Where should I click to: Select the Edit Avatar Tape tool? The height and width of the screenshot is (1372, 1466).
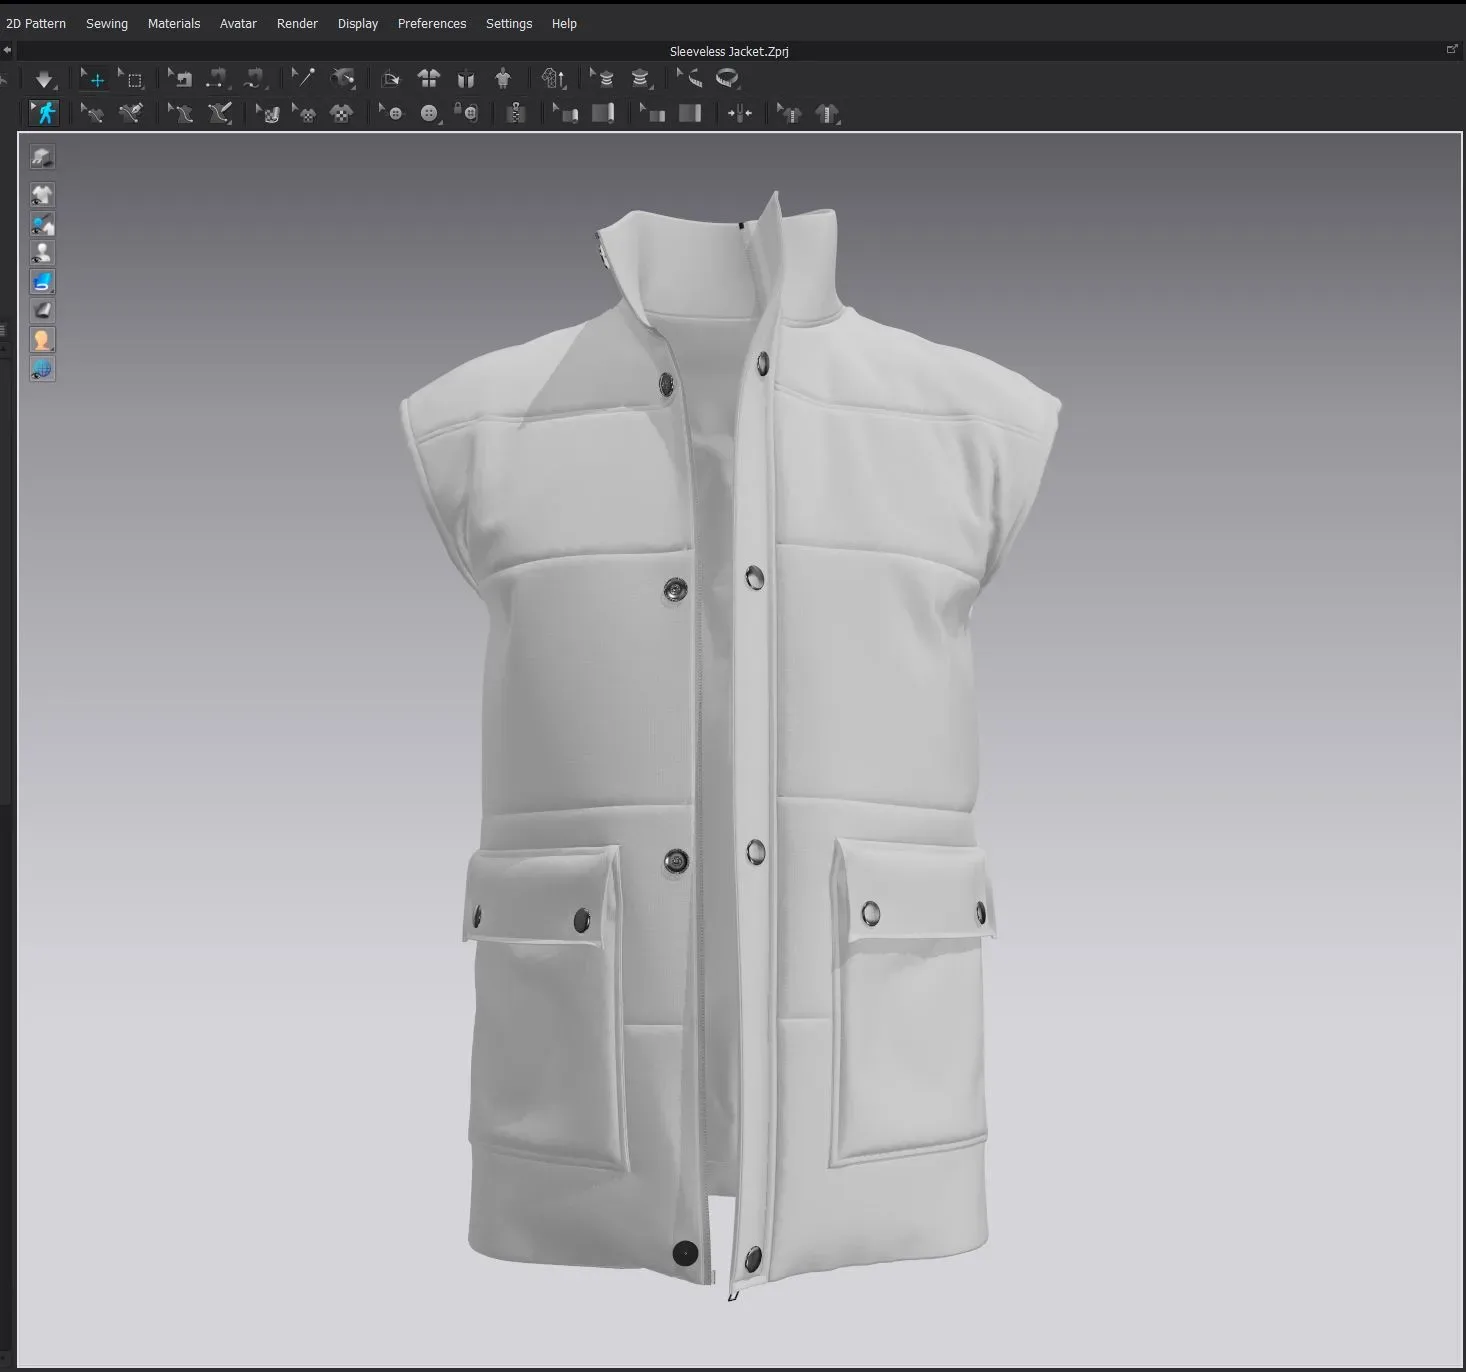[x=689, y=79]
